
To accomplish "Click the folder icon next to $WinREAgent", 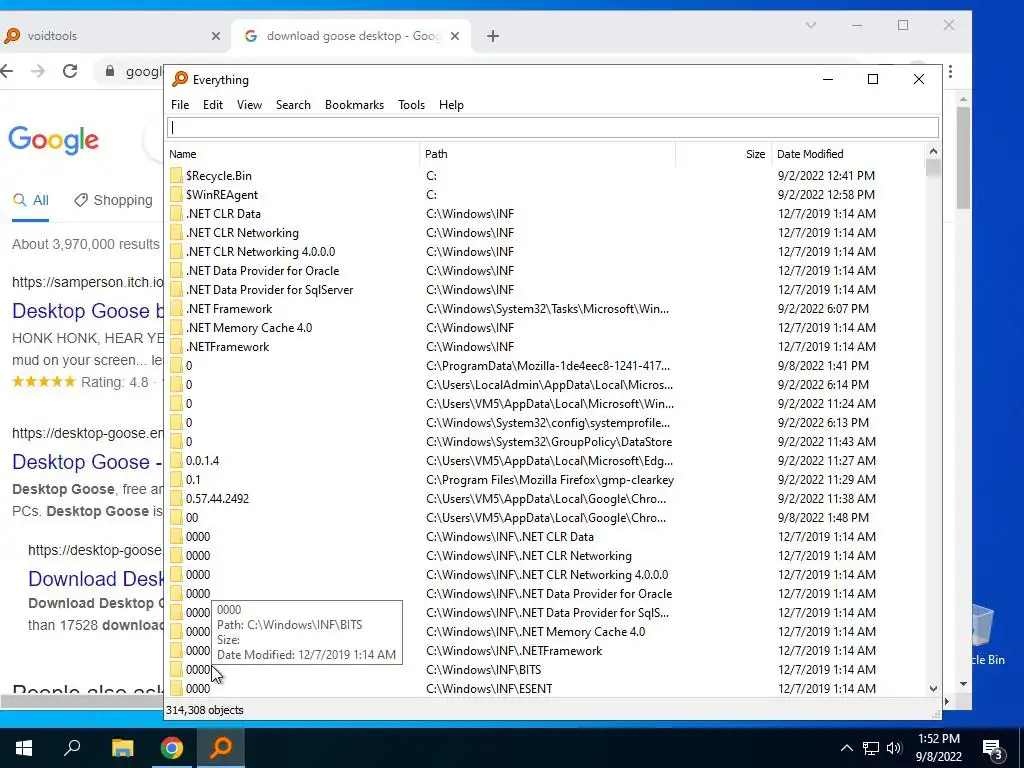I will (x=176, y=195).
